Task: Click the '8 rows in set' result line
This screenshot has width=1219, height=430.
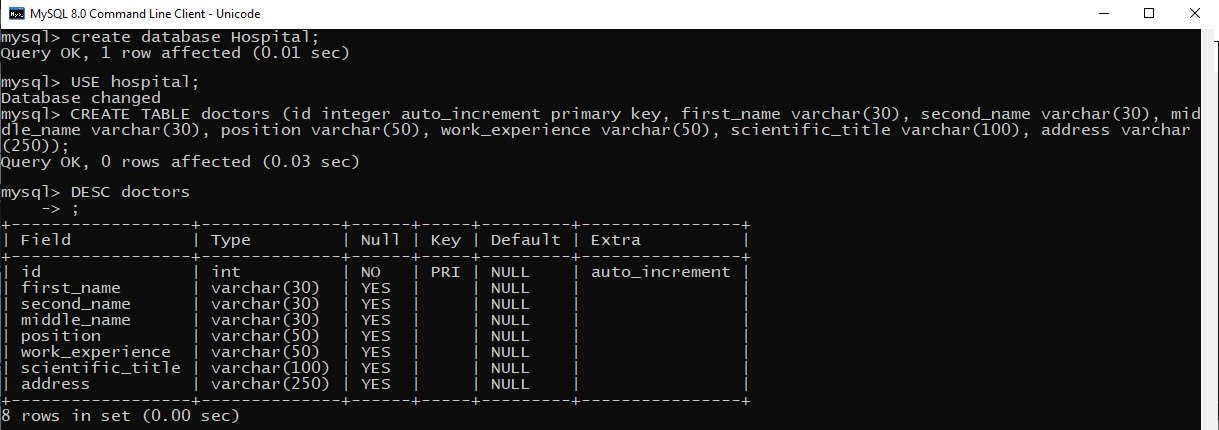Action: [x=120, y=414]
